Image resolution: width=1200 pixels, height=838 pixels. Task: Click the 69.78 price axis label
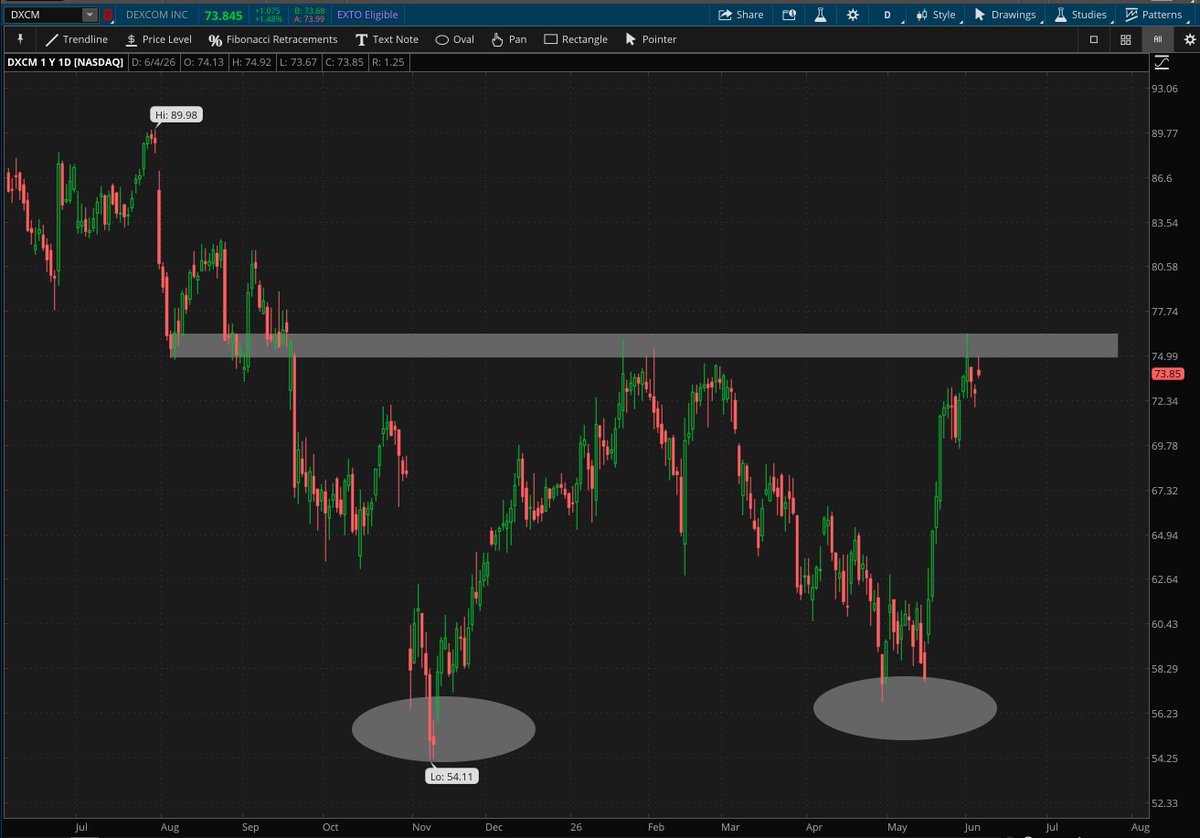(1166, 446)
